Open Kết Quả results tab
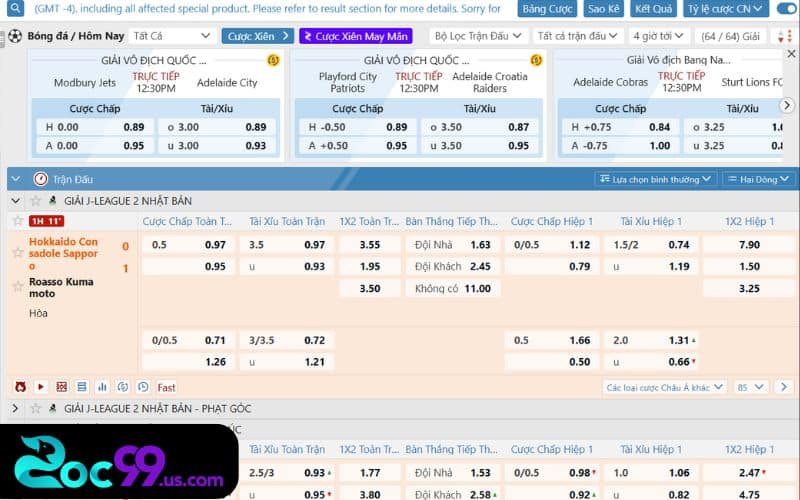Image resolution: width=800 pixels, height=500 pixels. click(654, 9)
